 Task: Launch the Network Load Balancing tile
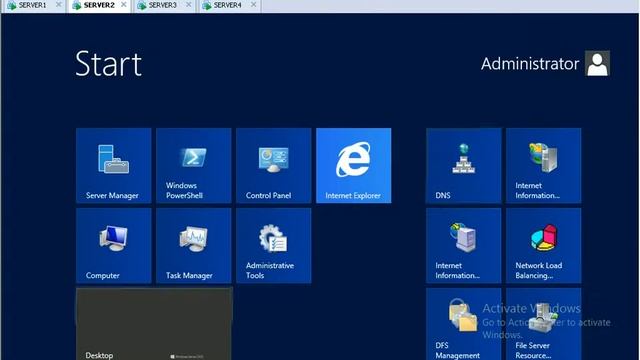(544, 245)
